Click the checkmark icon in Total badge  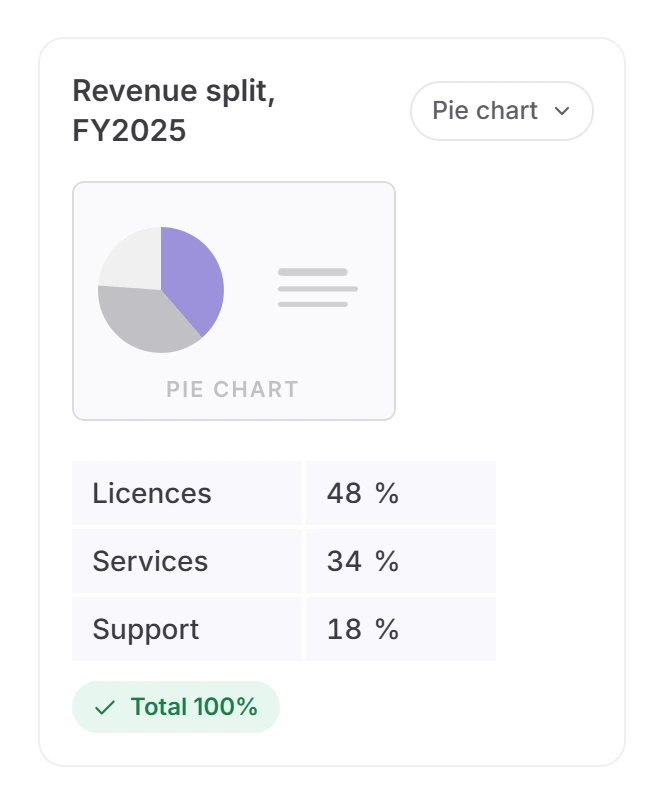tap(105, 707)
